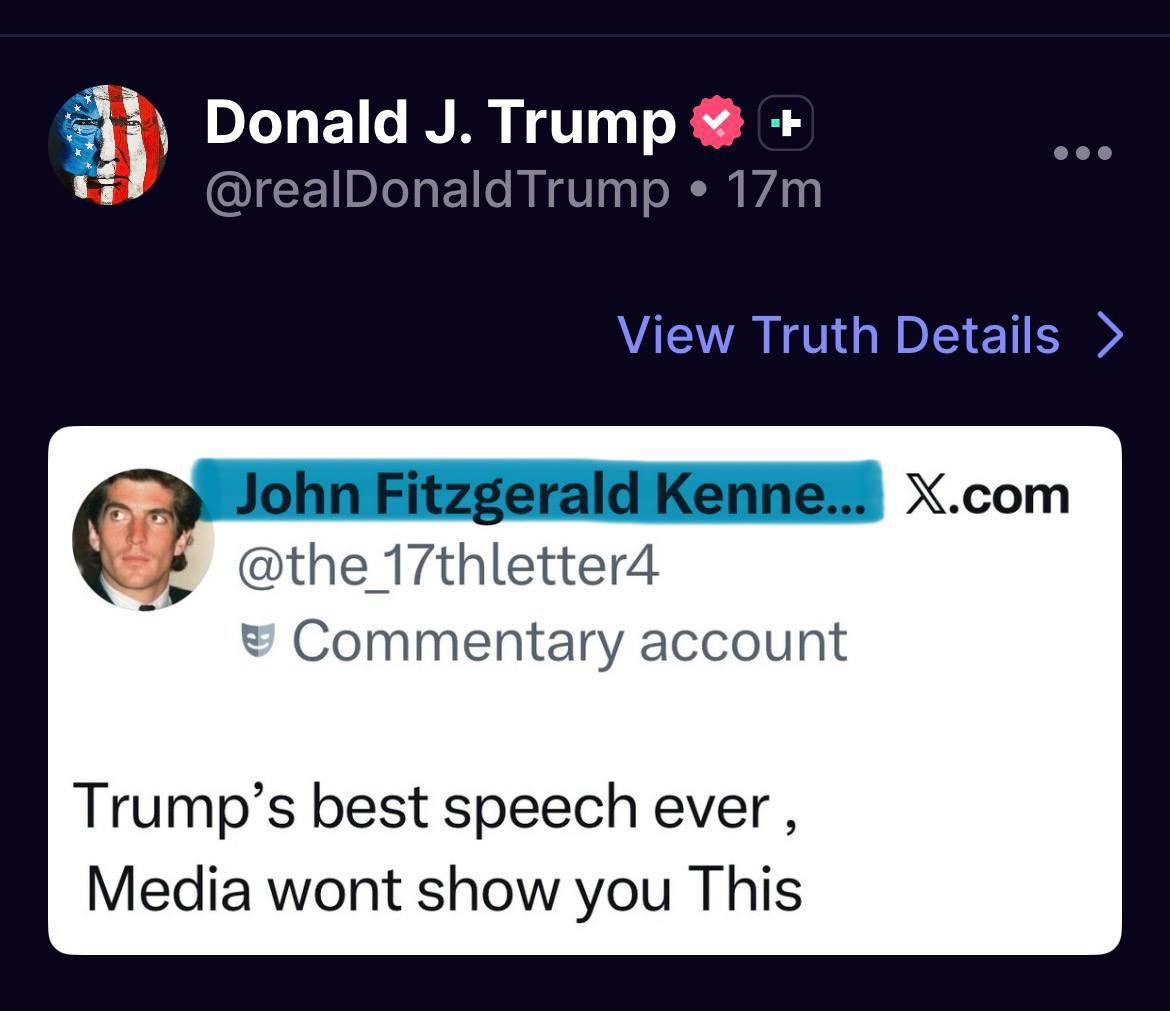This screenshot has width=1170, height=1011.
Task: Click the red verified checkmark badge
Action: pyautogui.click(x=717, y=124)
